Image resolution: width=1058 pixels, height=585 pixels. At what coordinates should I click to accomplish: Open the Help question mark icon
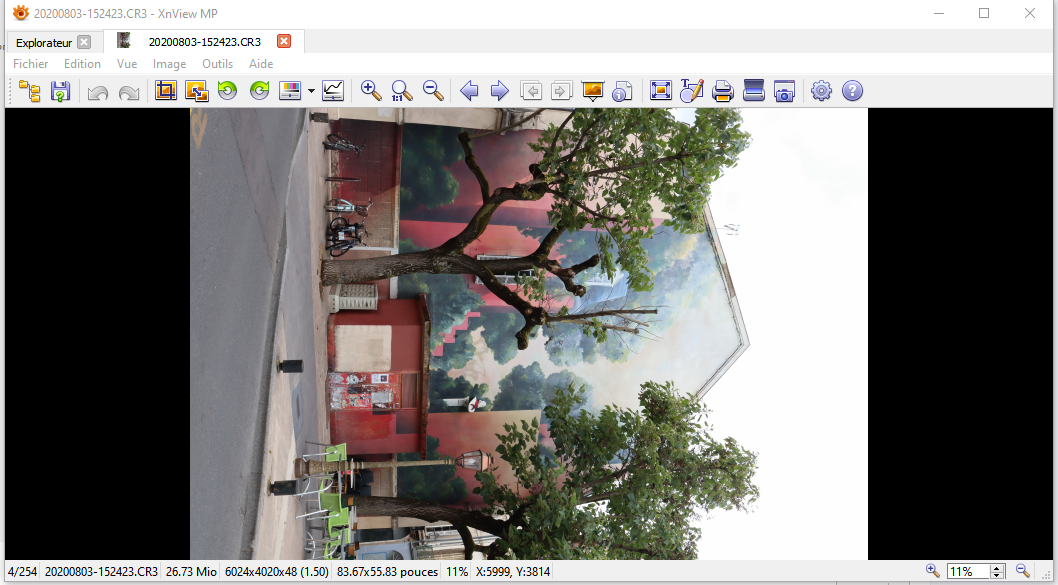coord(852,90)
